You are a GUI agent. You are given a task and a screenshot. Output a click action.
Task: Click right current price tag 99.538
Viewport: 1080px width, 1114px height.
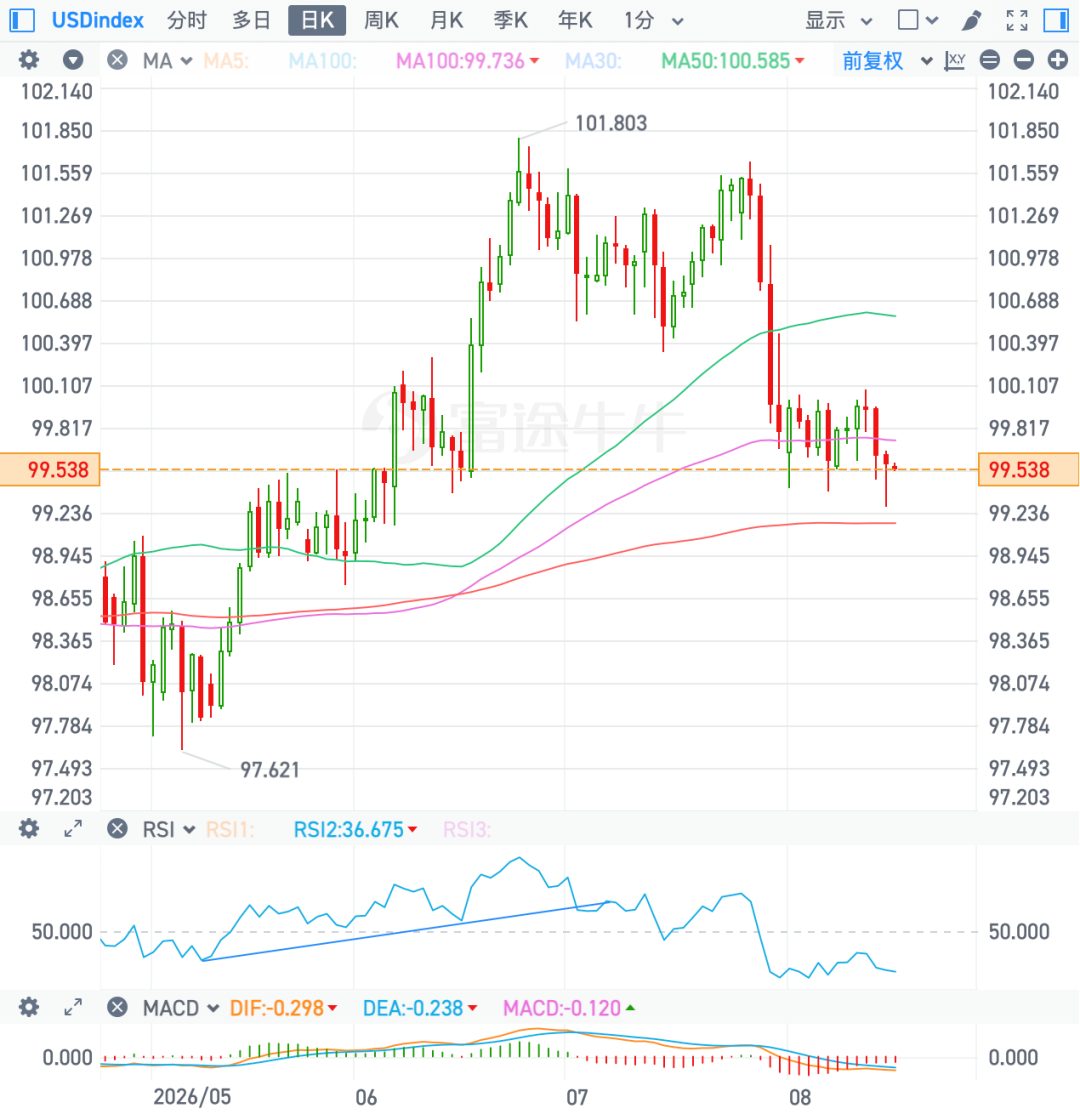tap(1029, 470)
